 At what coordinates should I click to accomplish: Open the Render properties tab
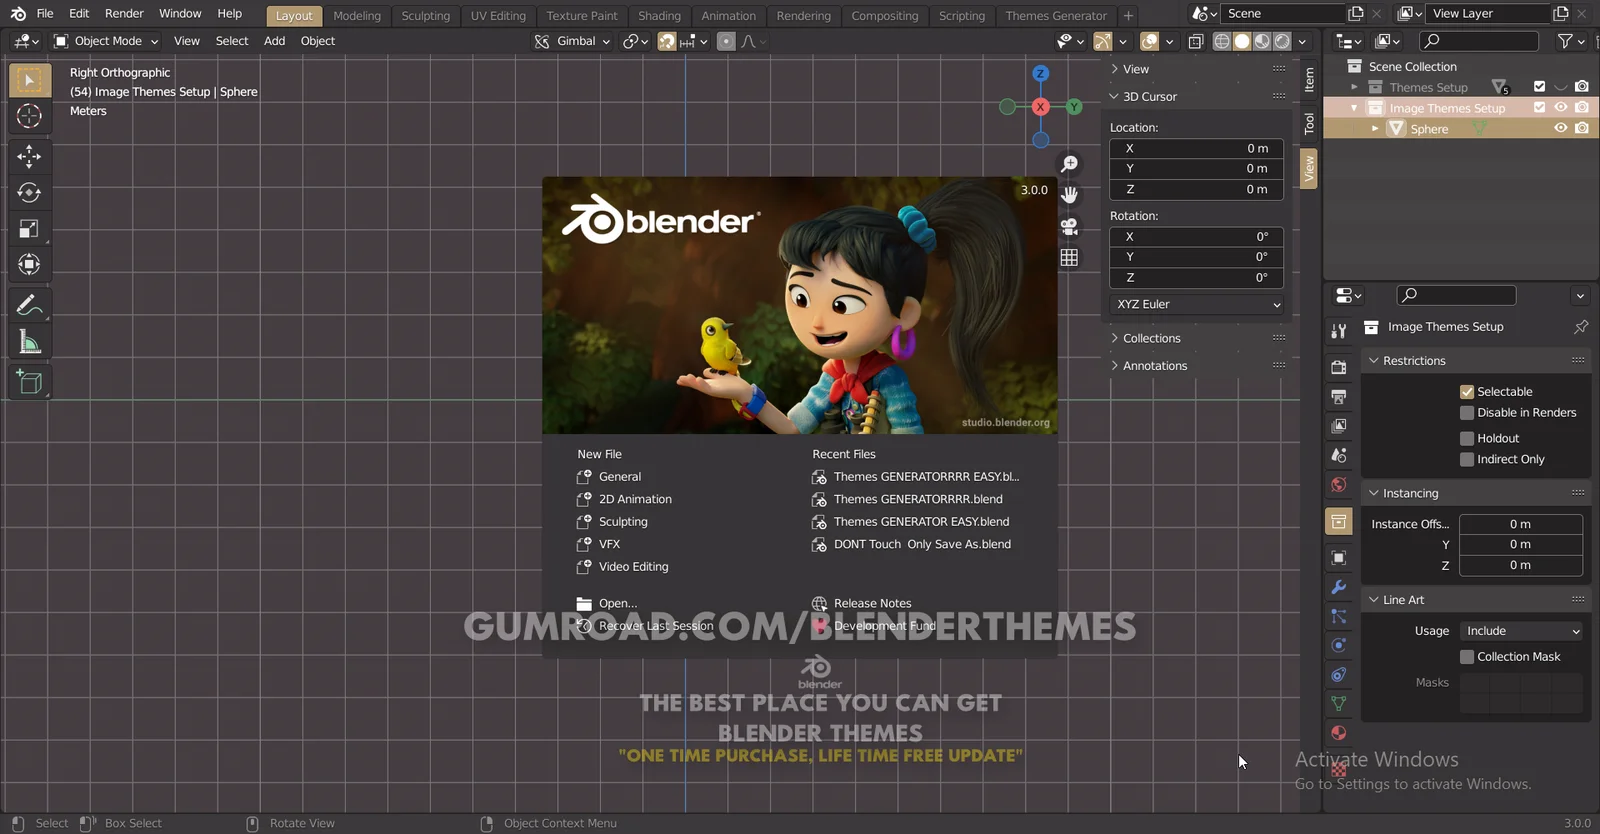click(x=1338, y=367)
